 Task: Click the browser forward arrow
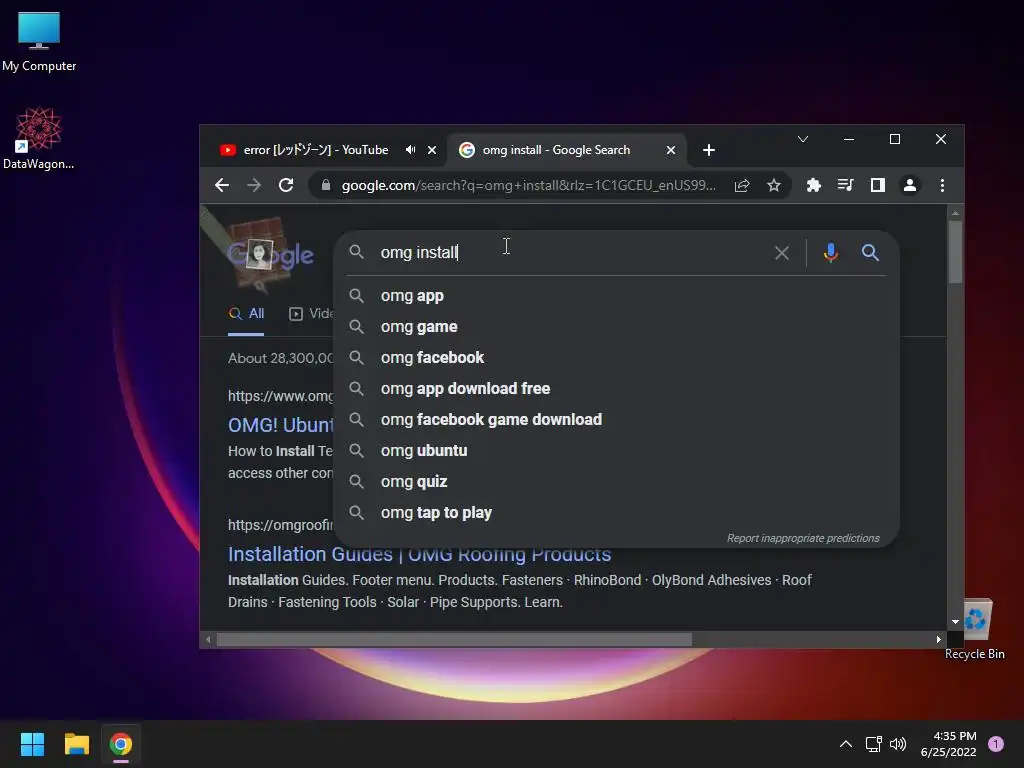[254, 185]
